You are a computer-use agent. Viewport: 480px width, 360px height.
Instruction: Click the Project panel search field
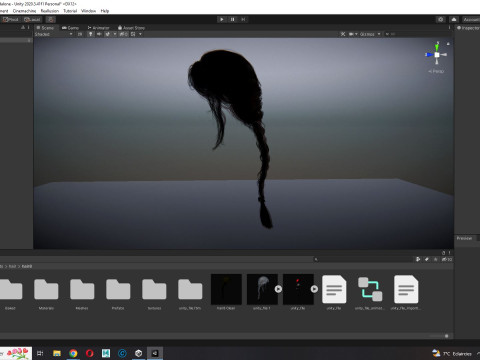click(363, 259)
